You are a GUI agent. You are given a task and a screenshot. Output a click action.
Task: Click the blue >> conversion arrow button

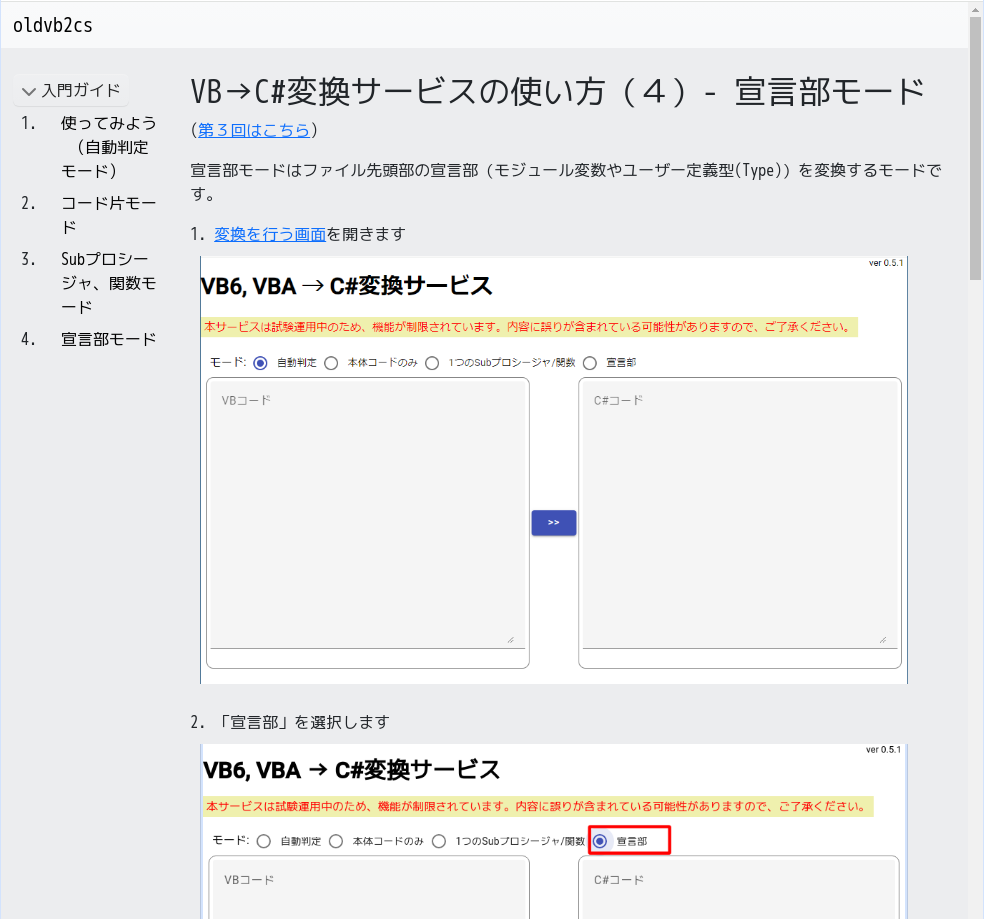(553, 522)
